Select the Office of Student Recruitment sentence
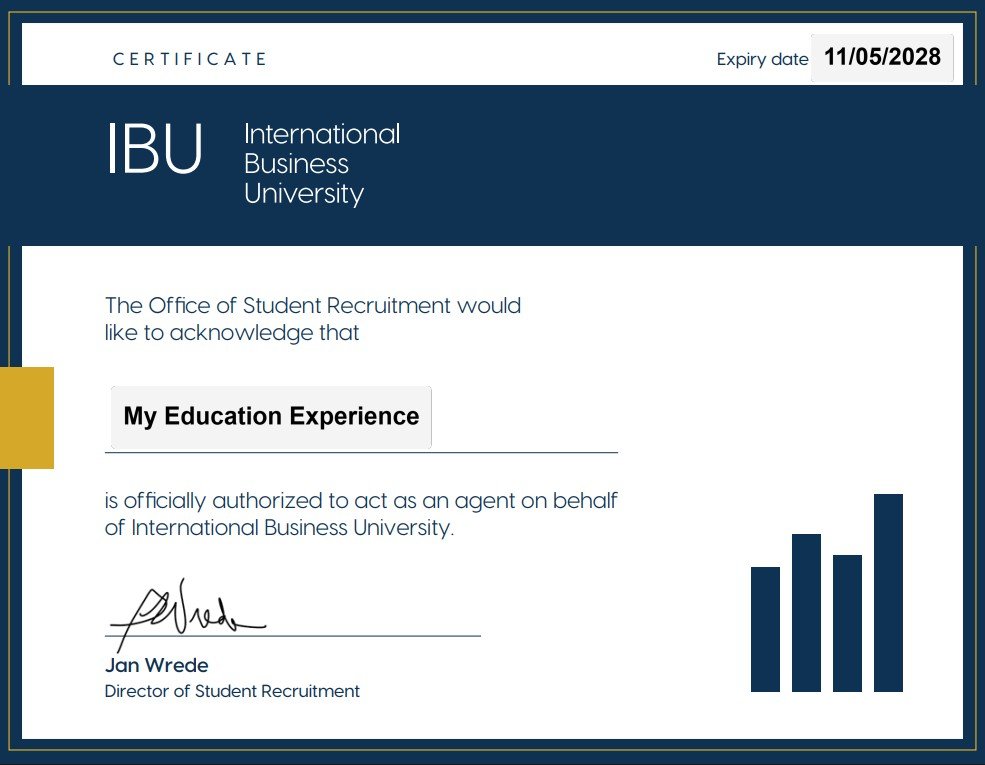 (313, 319)
